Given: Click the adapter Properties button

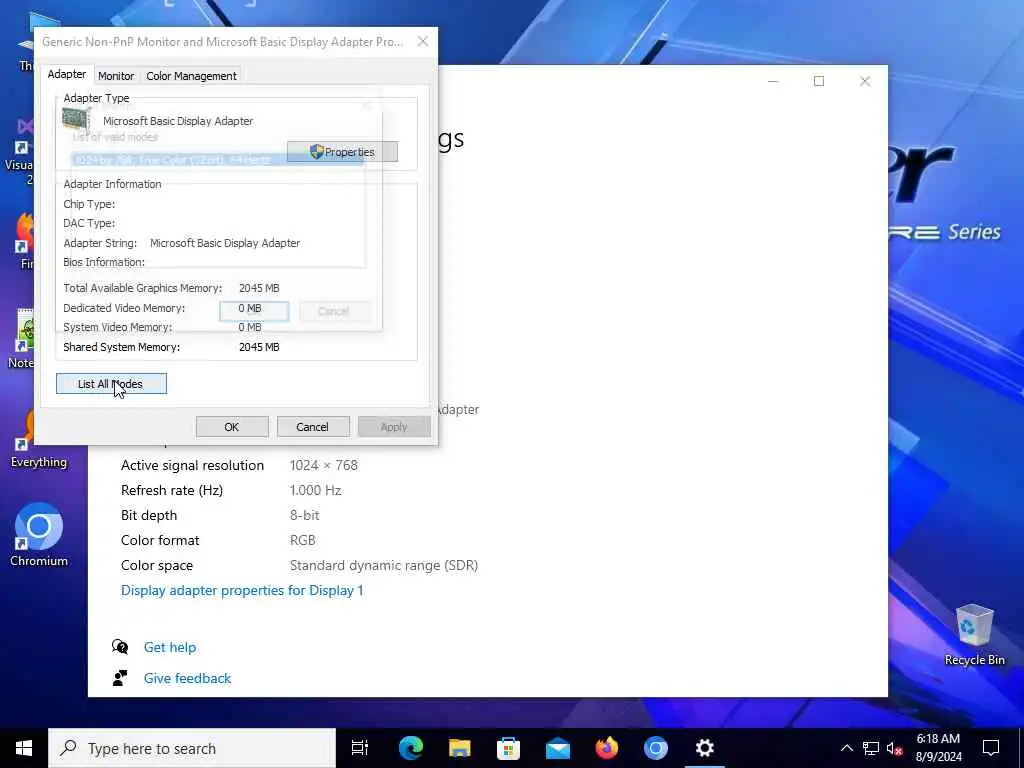Looking at the screenshot, I should tap(342, 152).
